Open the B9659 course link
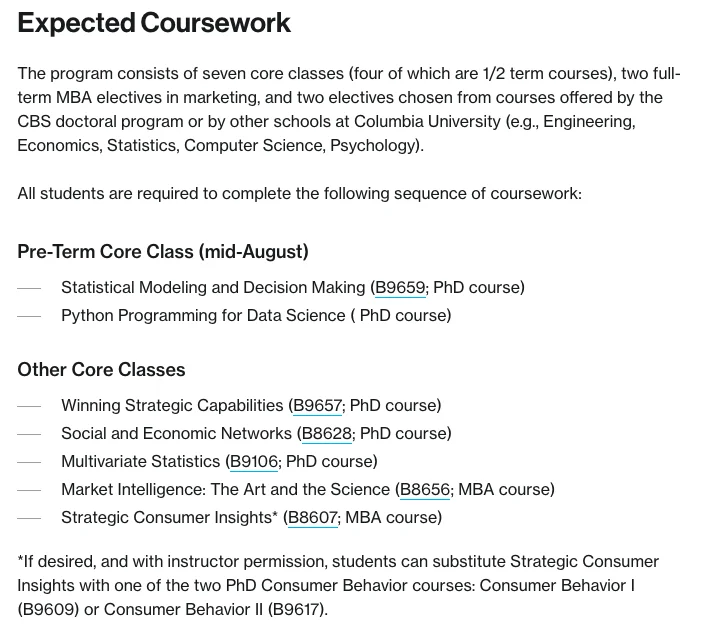The width and height of the screenshot is (707, 641). point(400,288)
